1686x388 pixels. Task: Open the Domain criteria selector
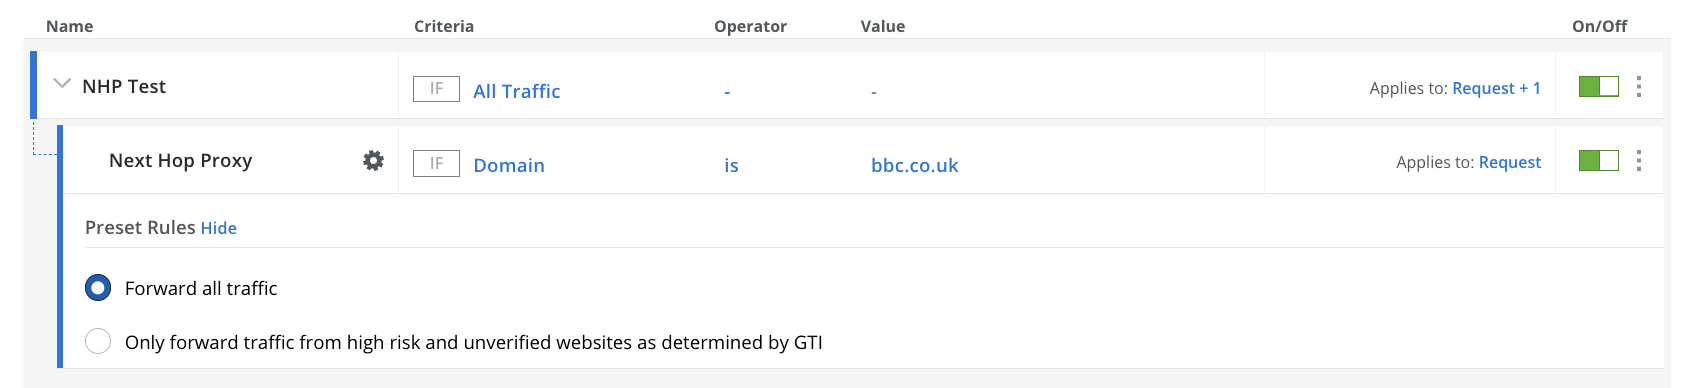[509, 165]
